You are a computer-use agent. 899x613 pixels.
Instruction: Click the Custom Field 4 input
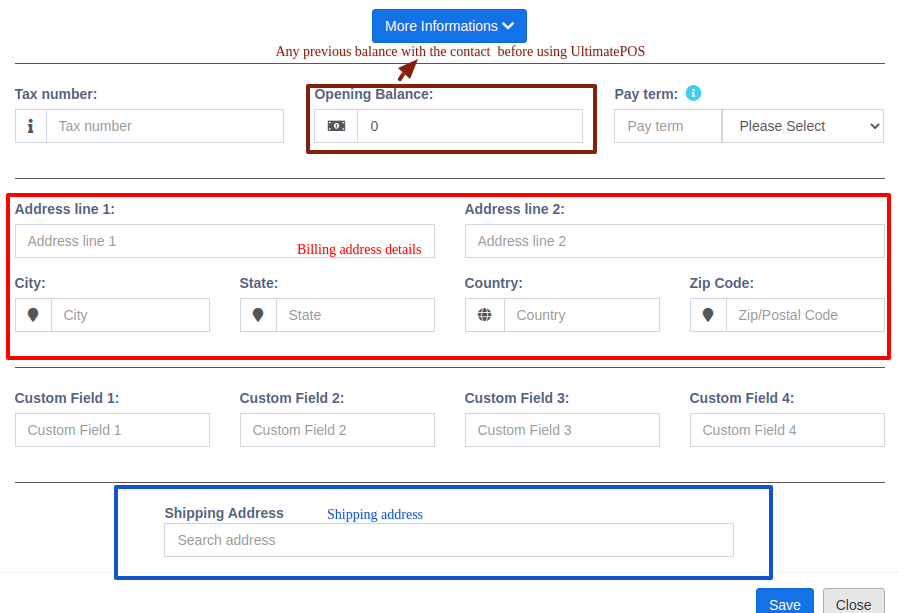(787, 430)
